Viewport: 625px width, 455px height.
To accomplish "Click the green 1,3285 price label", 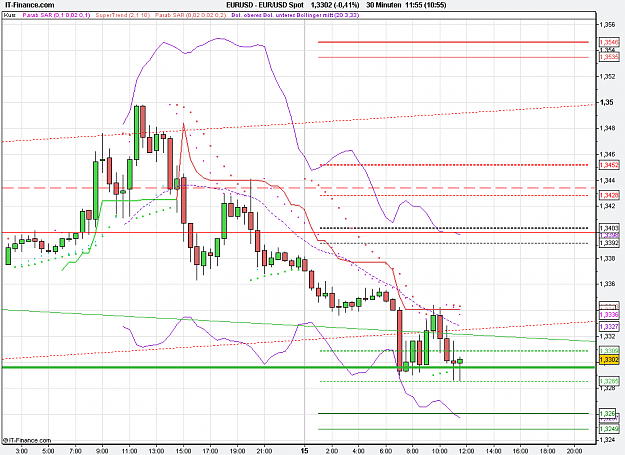I will click(x=609, y=381).
